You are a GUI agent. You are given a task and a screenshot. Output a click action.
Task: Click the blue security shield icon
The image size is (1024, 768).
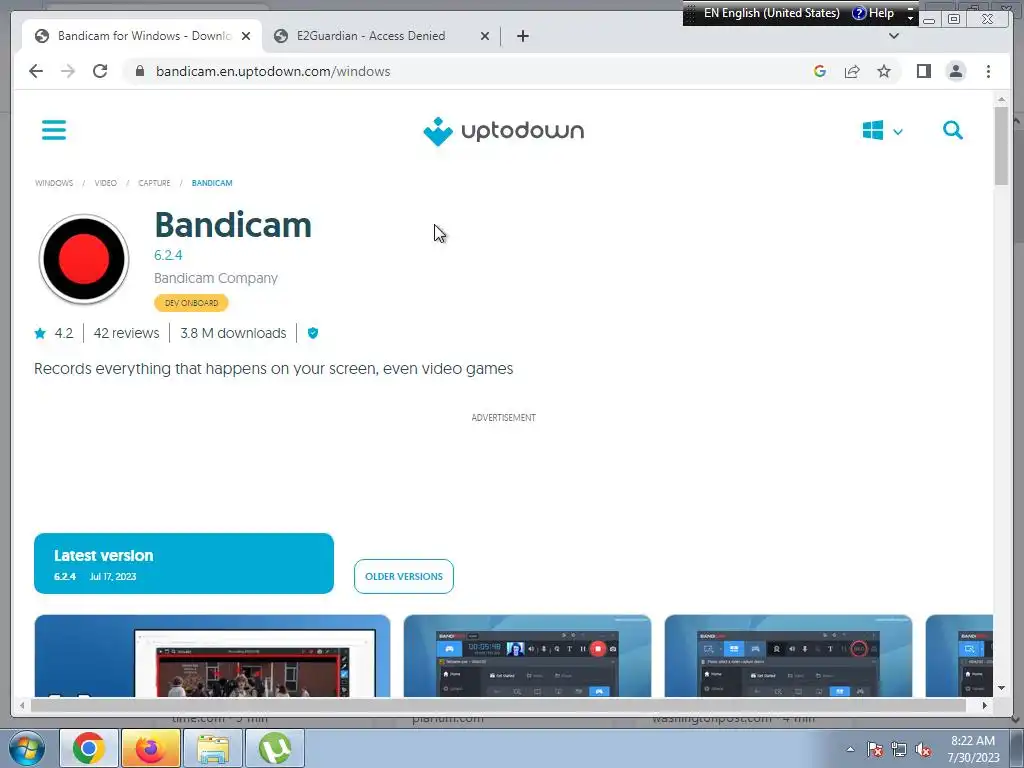click(x=313, y=333)
